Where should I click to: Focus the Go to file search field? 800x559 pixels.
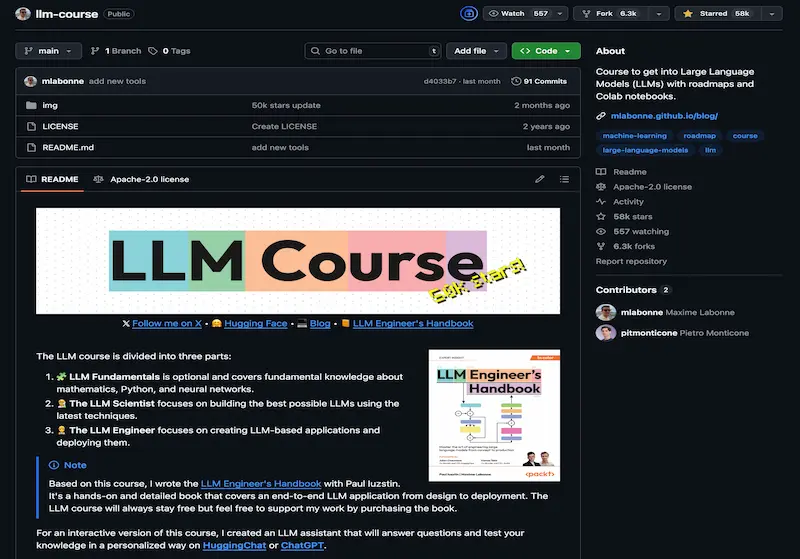pyautogui.click(x=373, y=51)
